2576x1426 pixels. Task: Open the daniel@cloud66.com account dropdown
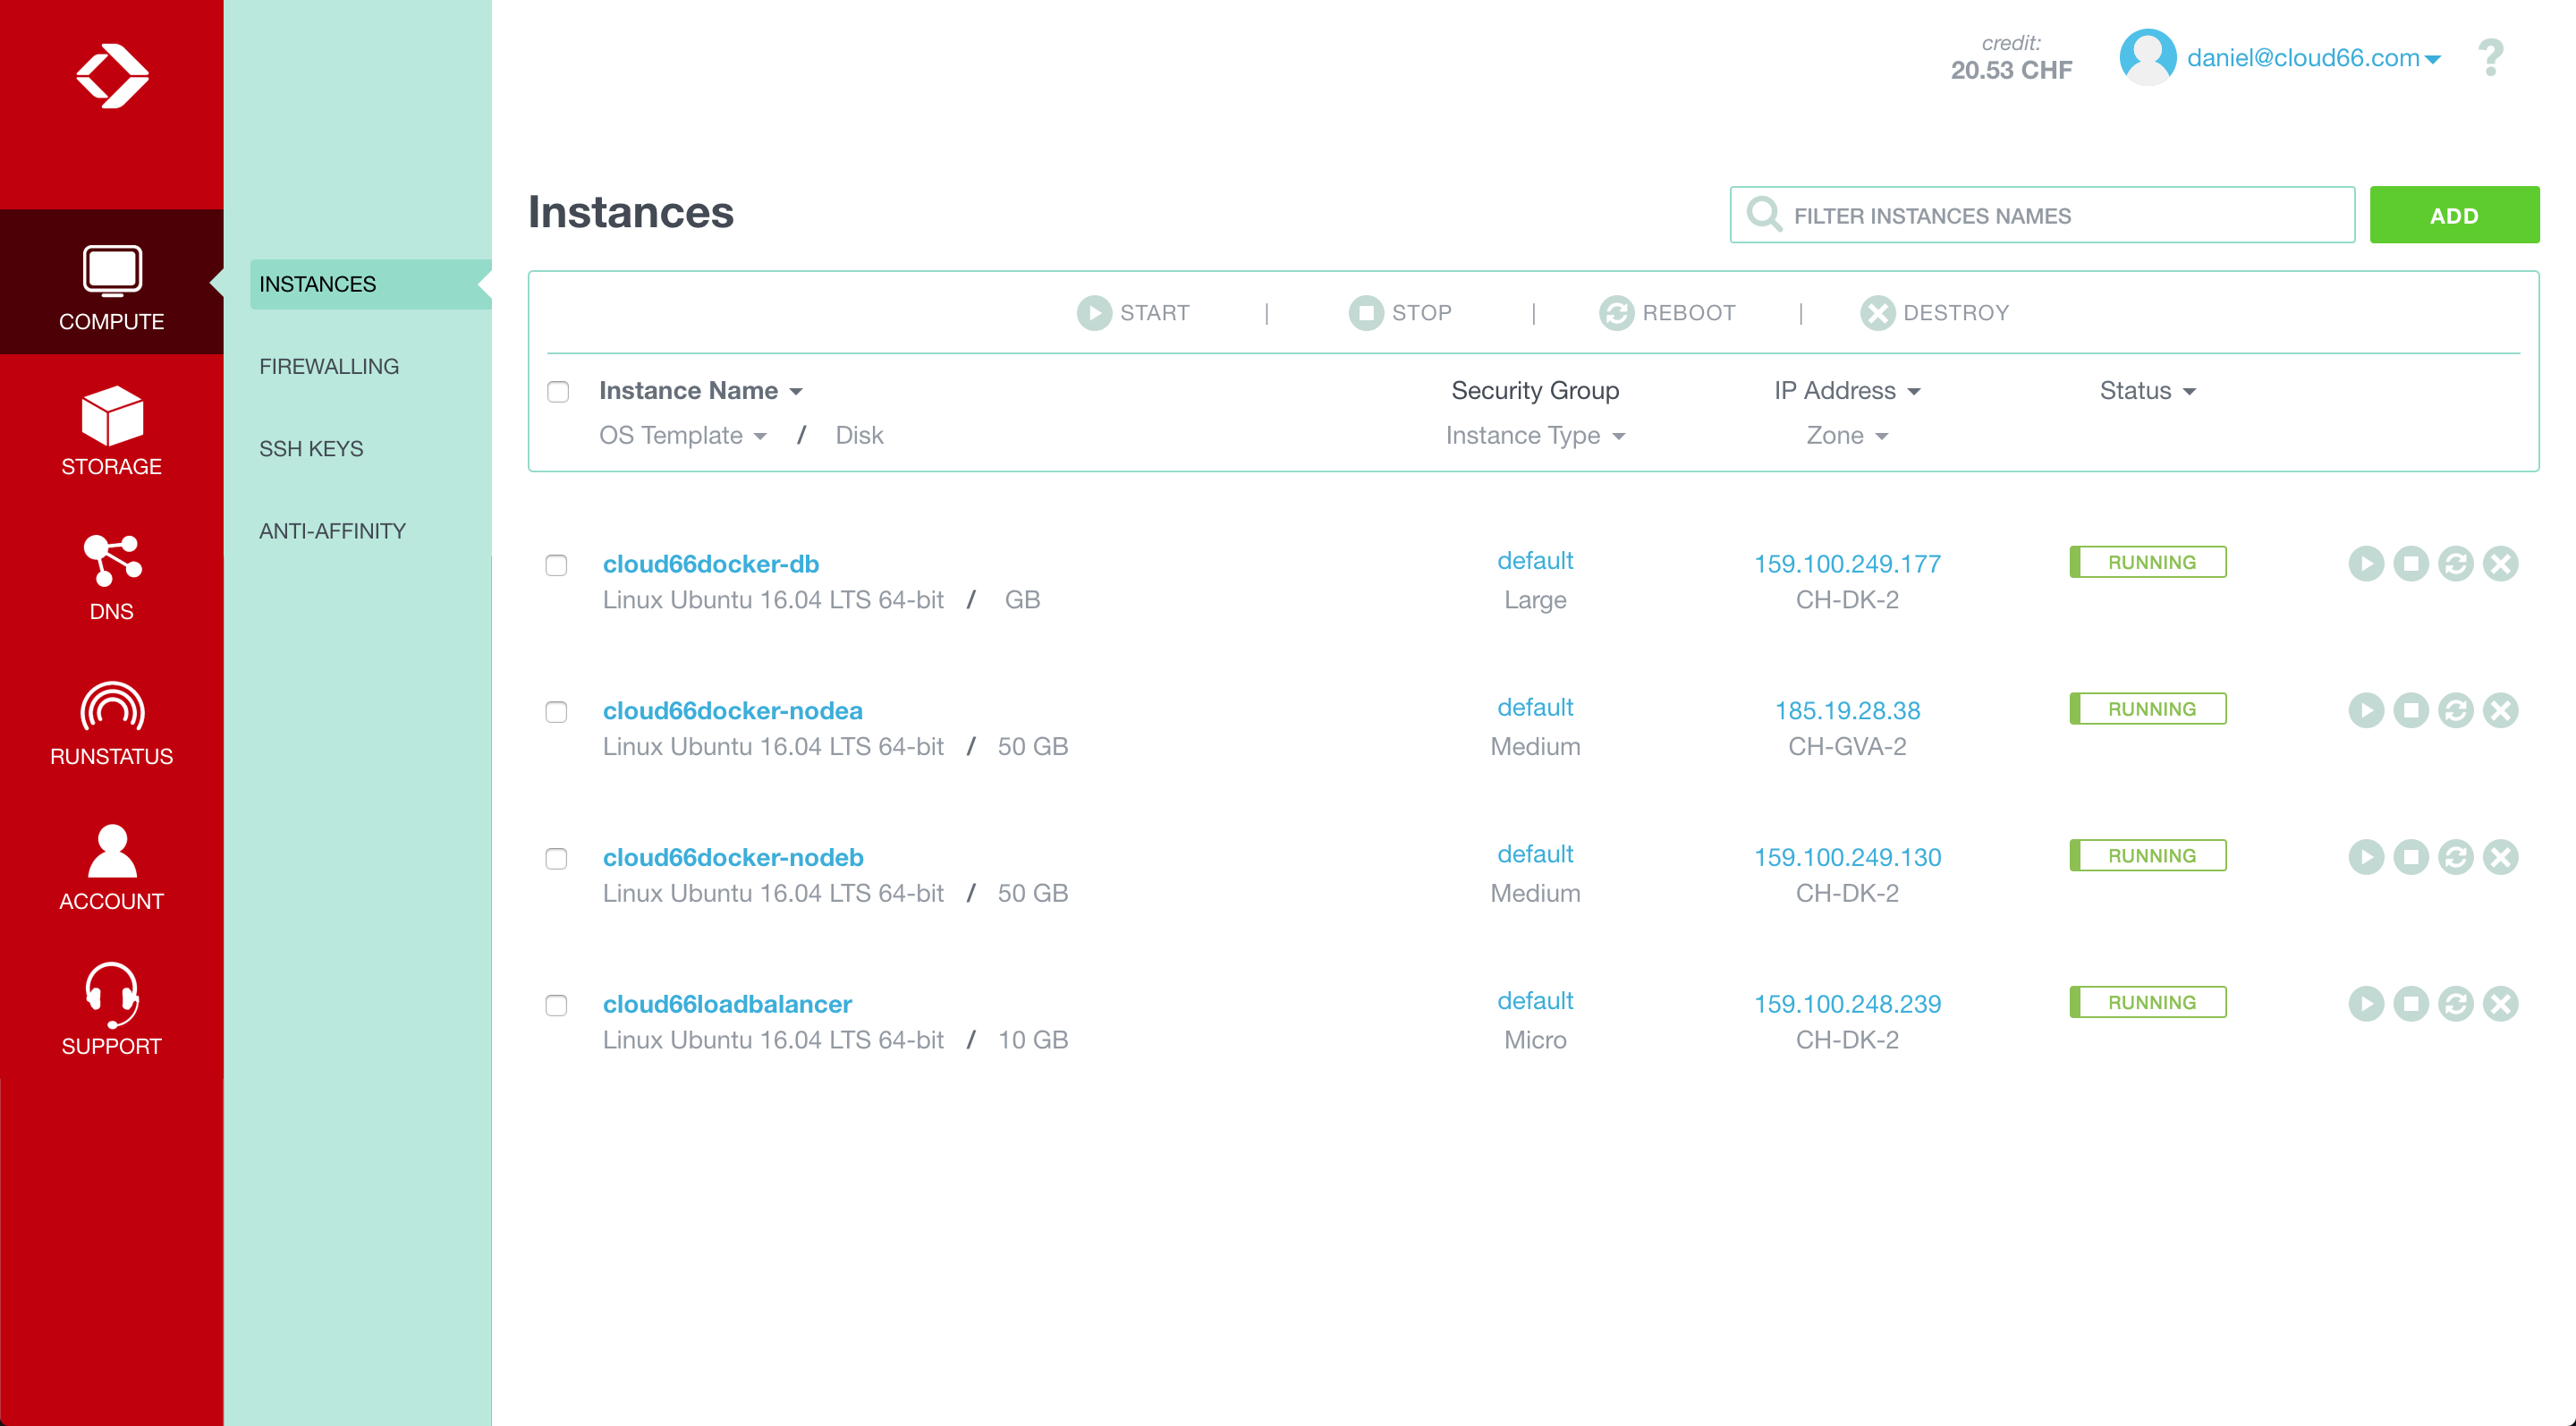[2314, 58]
